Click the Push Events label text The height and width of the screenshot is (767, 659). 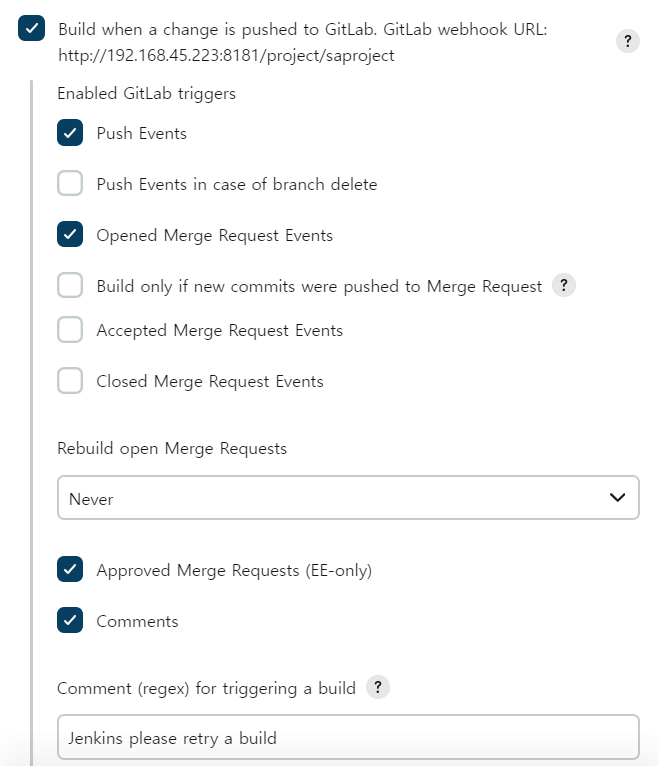click(141, 133)
